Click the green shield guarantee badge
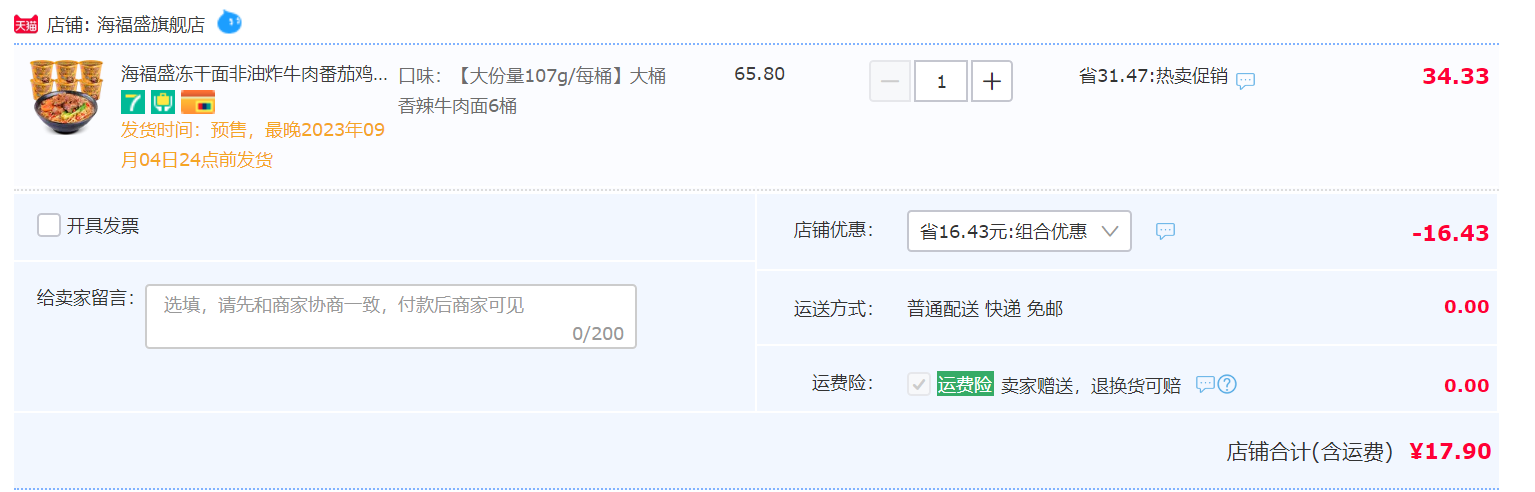This screenshot has height=492, width=1535. tap(163, 102)
